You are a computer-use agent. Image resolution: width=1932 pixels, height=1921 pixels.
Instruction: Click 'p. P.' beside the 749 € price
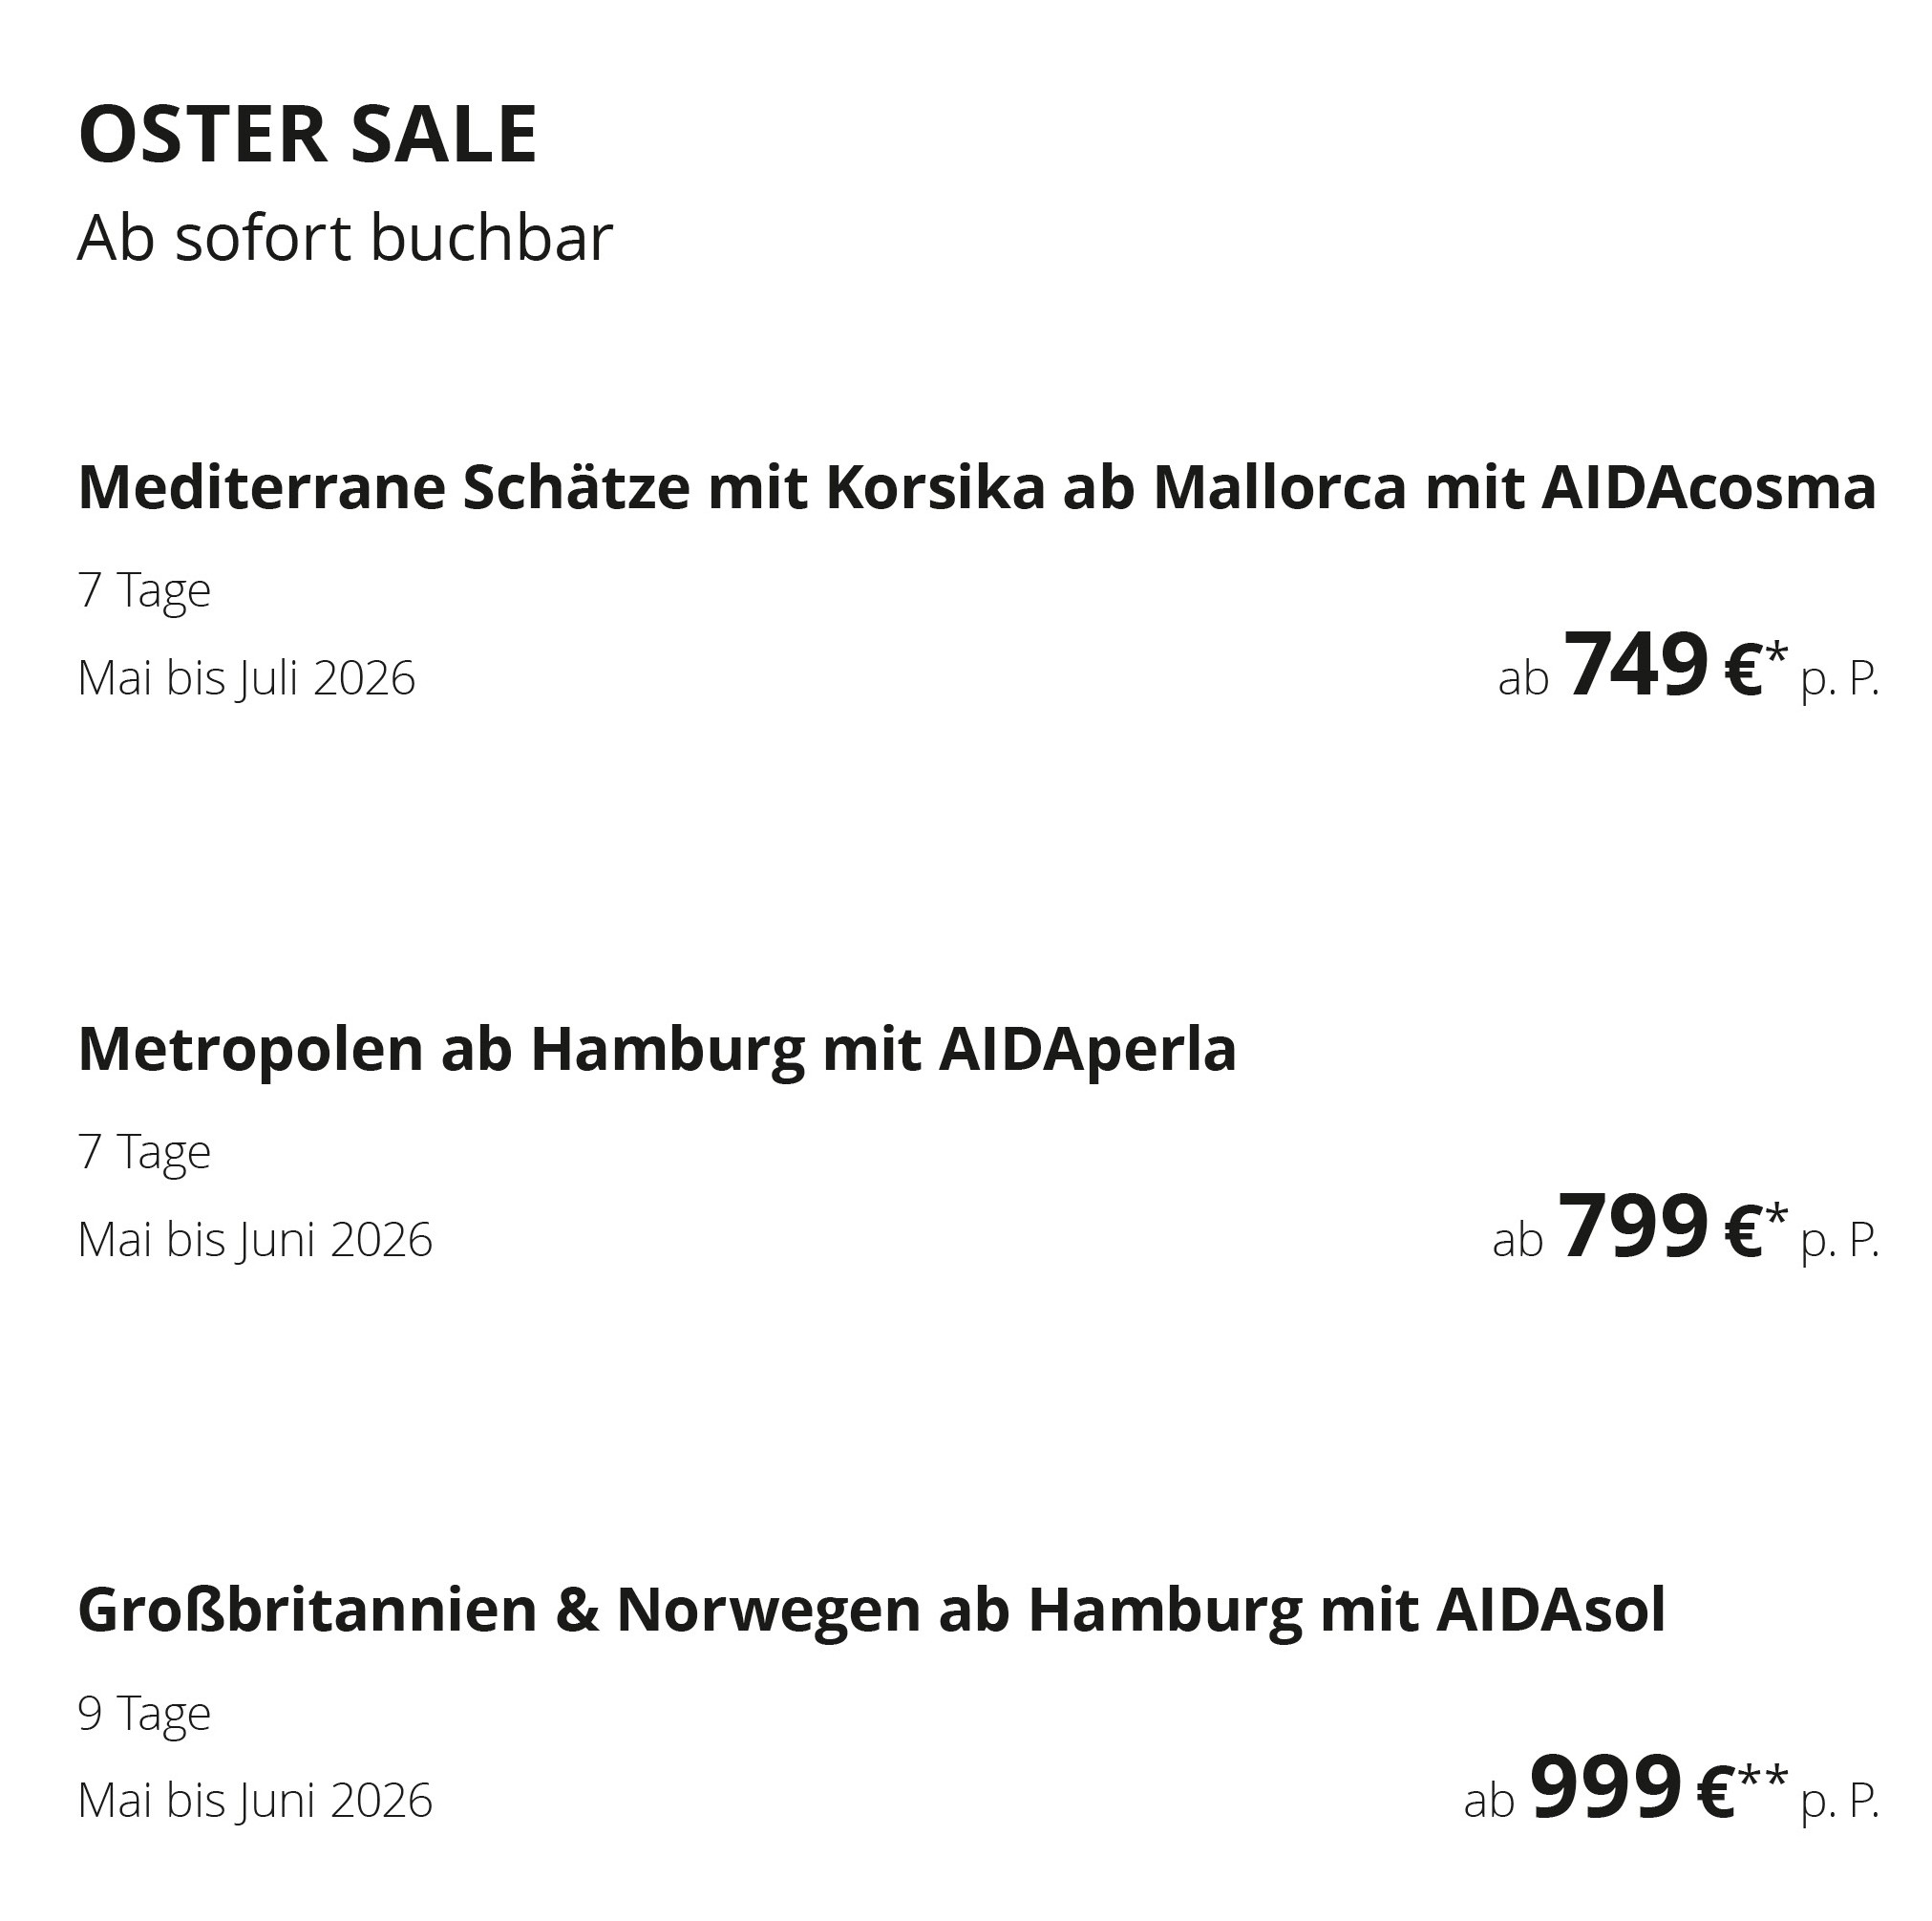point(1839,679)
